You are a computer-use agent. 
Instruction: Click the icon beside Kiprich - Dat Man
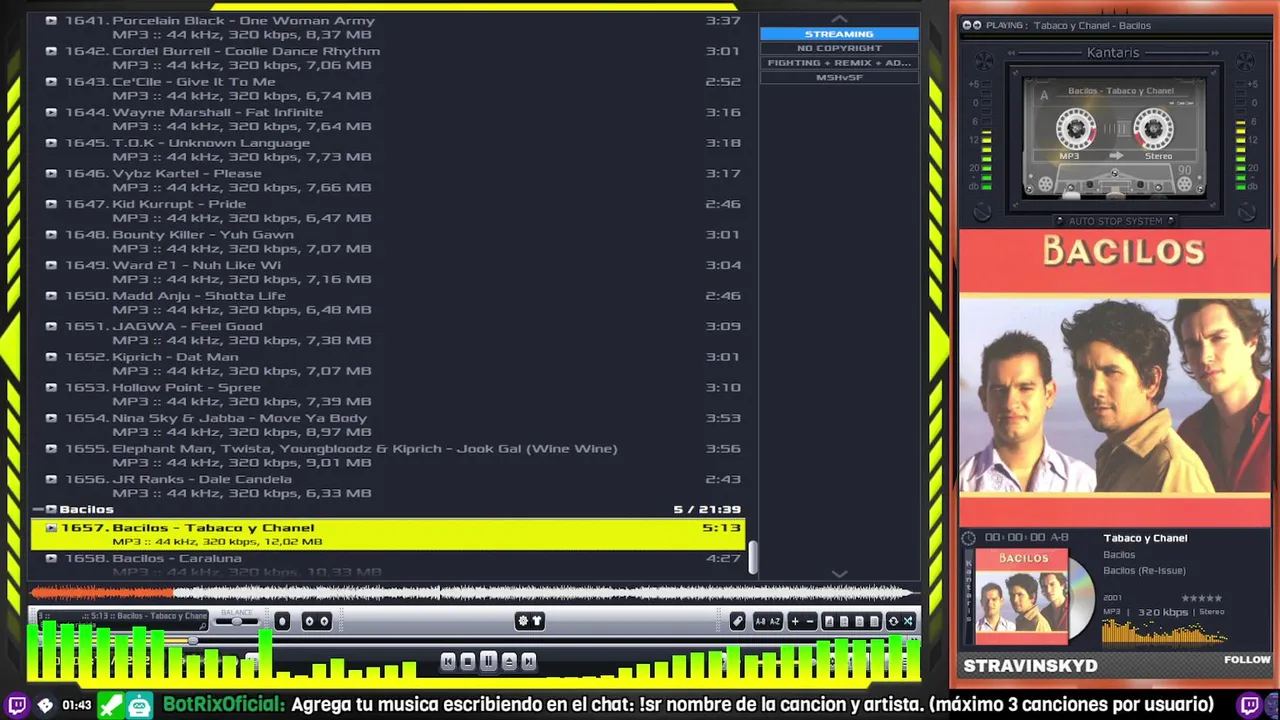point(51,357)
